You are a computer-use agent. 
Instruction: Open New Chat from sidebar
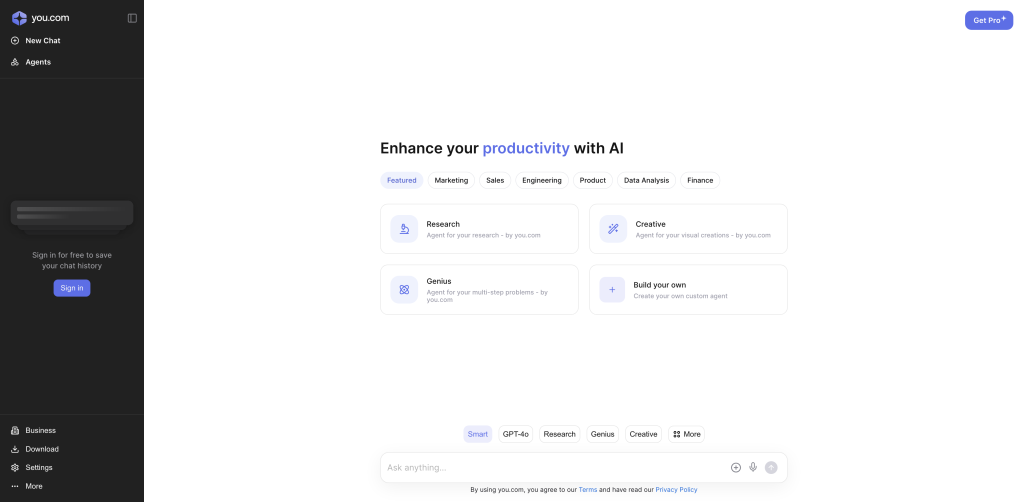point(43,40)
